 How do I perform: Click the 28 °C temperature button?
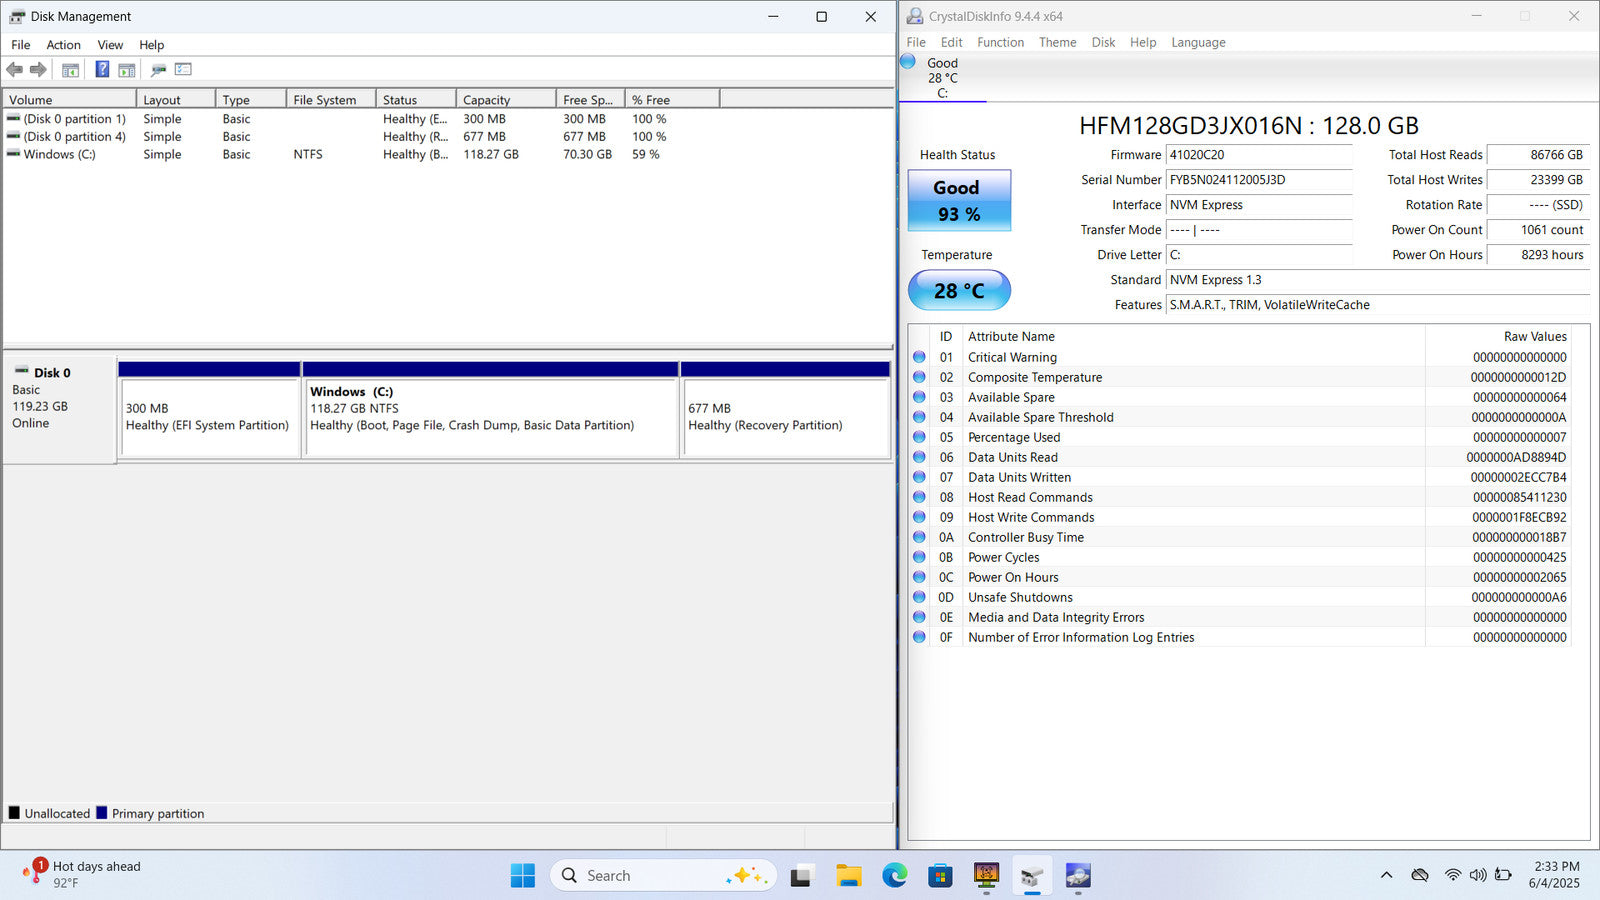point(958,291)
